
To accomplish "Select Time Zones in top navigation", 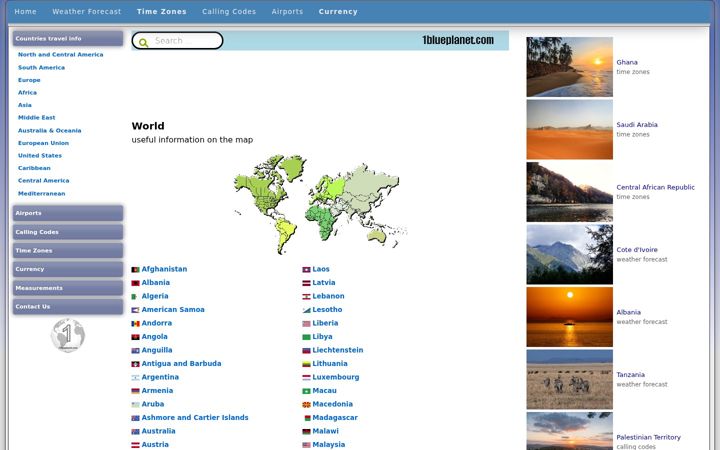I will click(162, 11).
